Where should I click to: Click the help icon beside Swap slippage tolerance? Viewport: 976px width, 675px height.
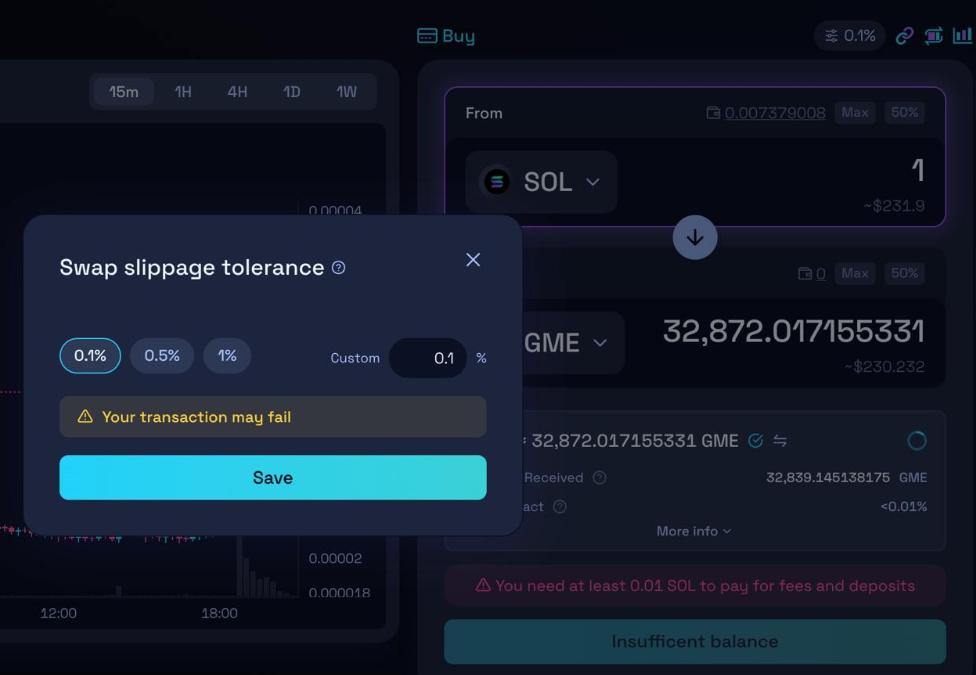tap(338, 268)
